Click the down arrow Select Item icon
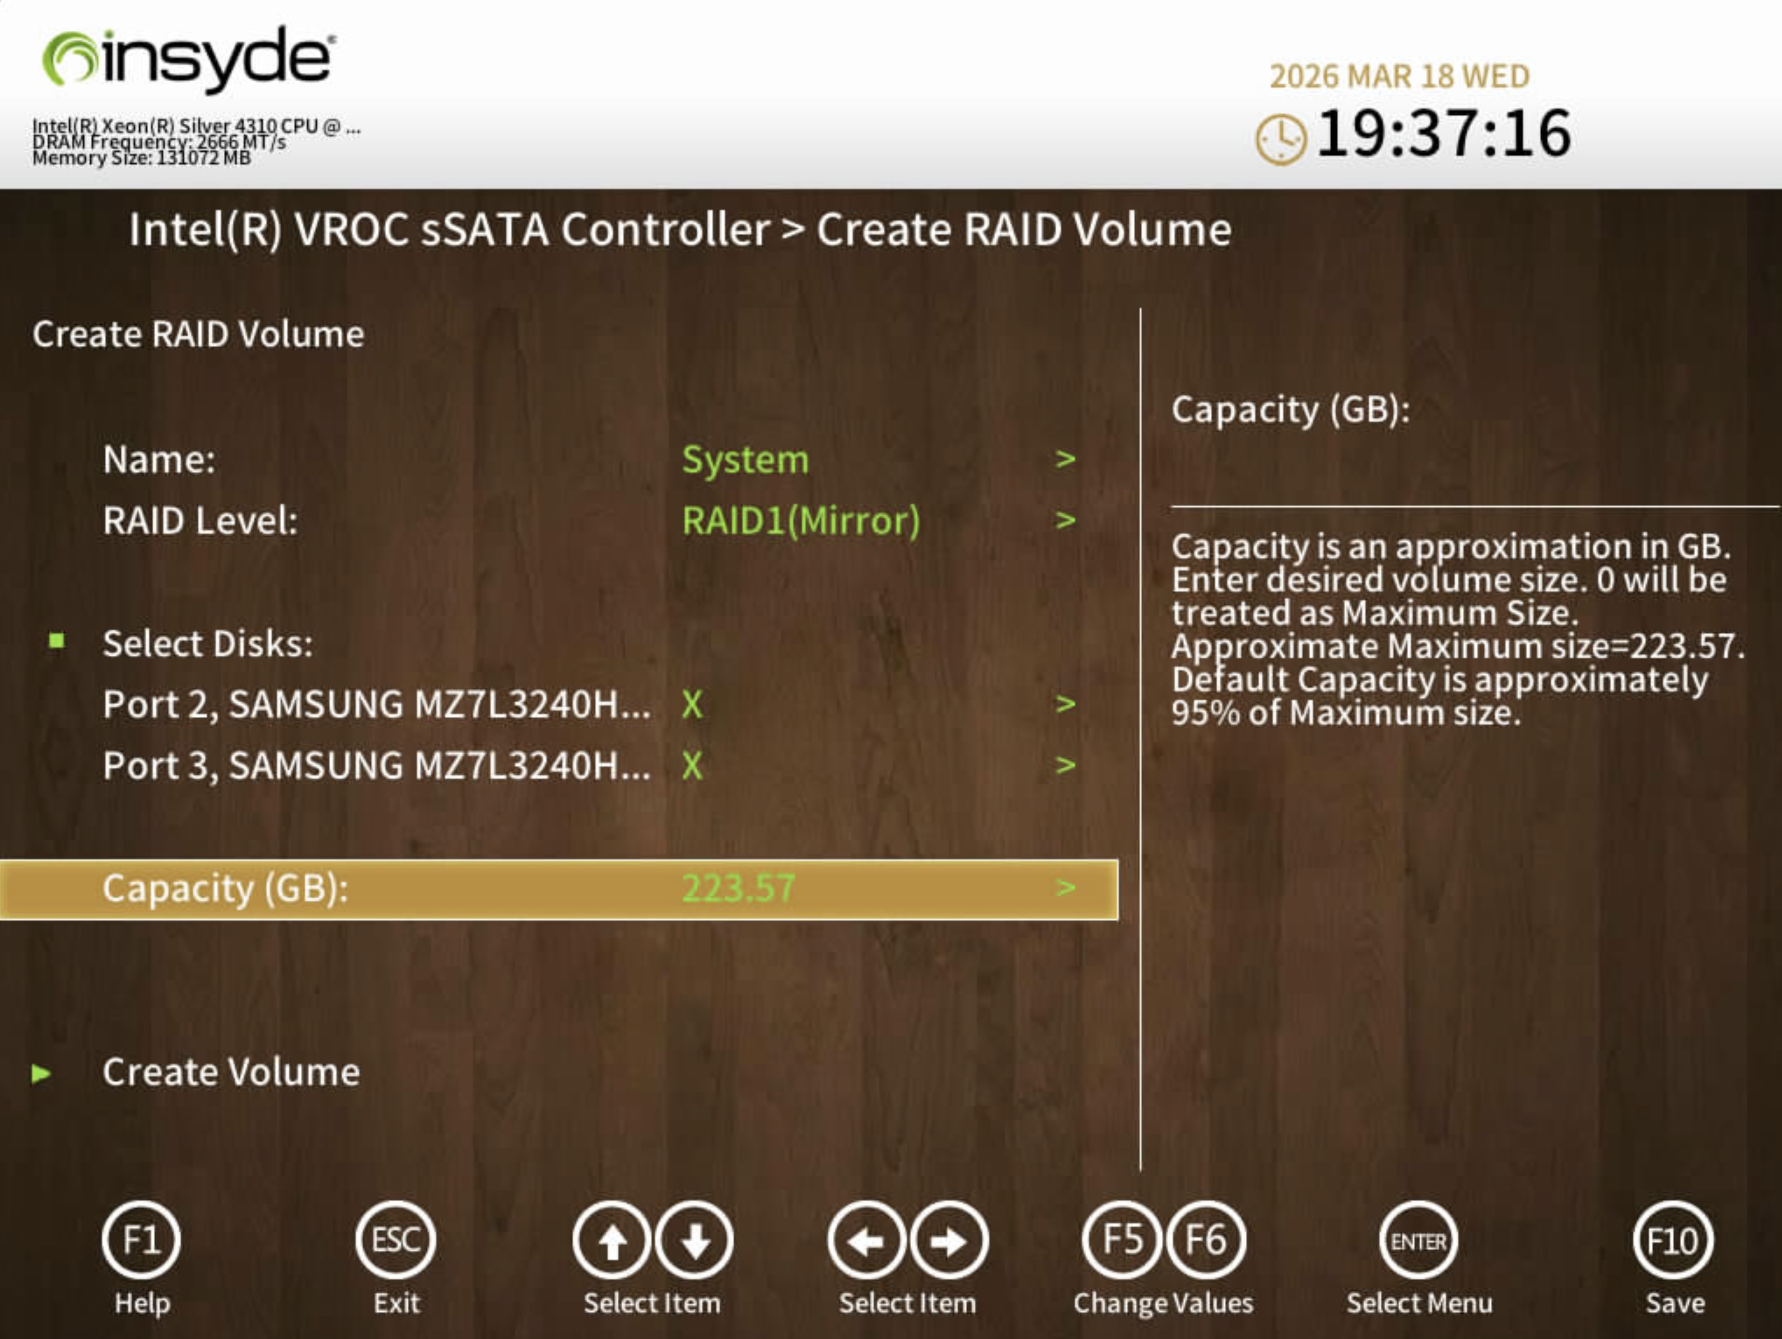 click(693, 1240)
